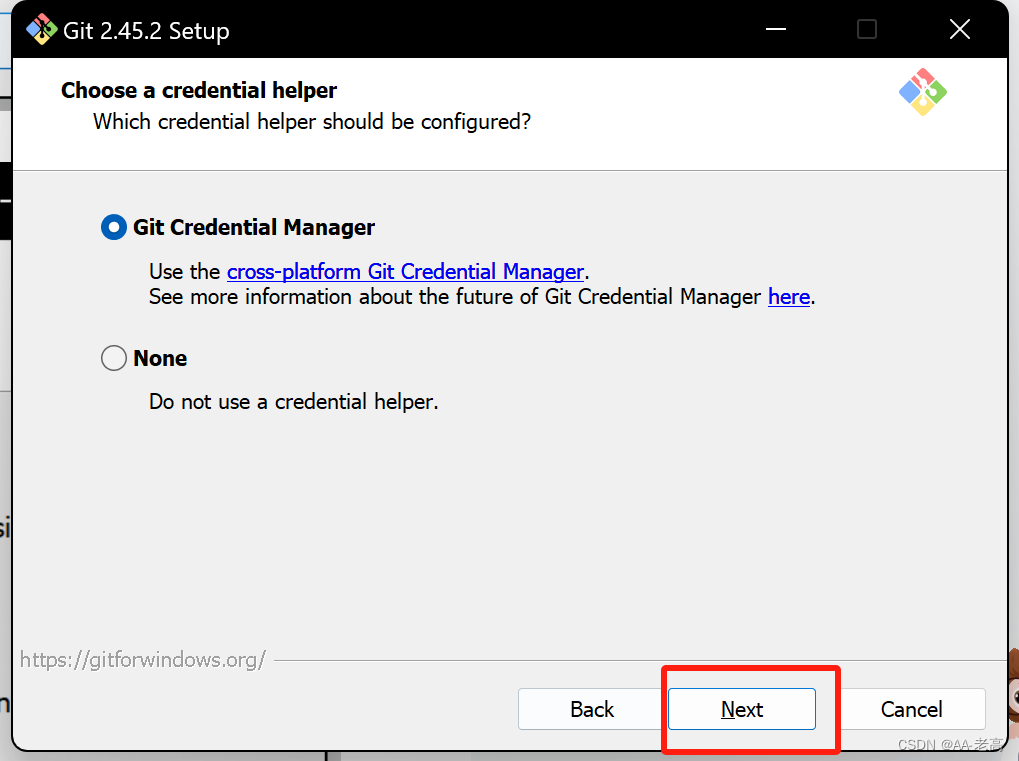Click the 'Choose a credential helper' heading
This screenshot has height=761, width=1019.
199,90
